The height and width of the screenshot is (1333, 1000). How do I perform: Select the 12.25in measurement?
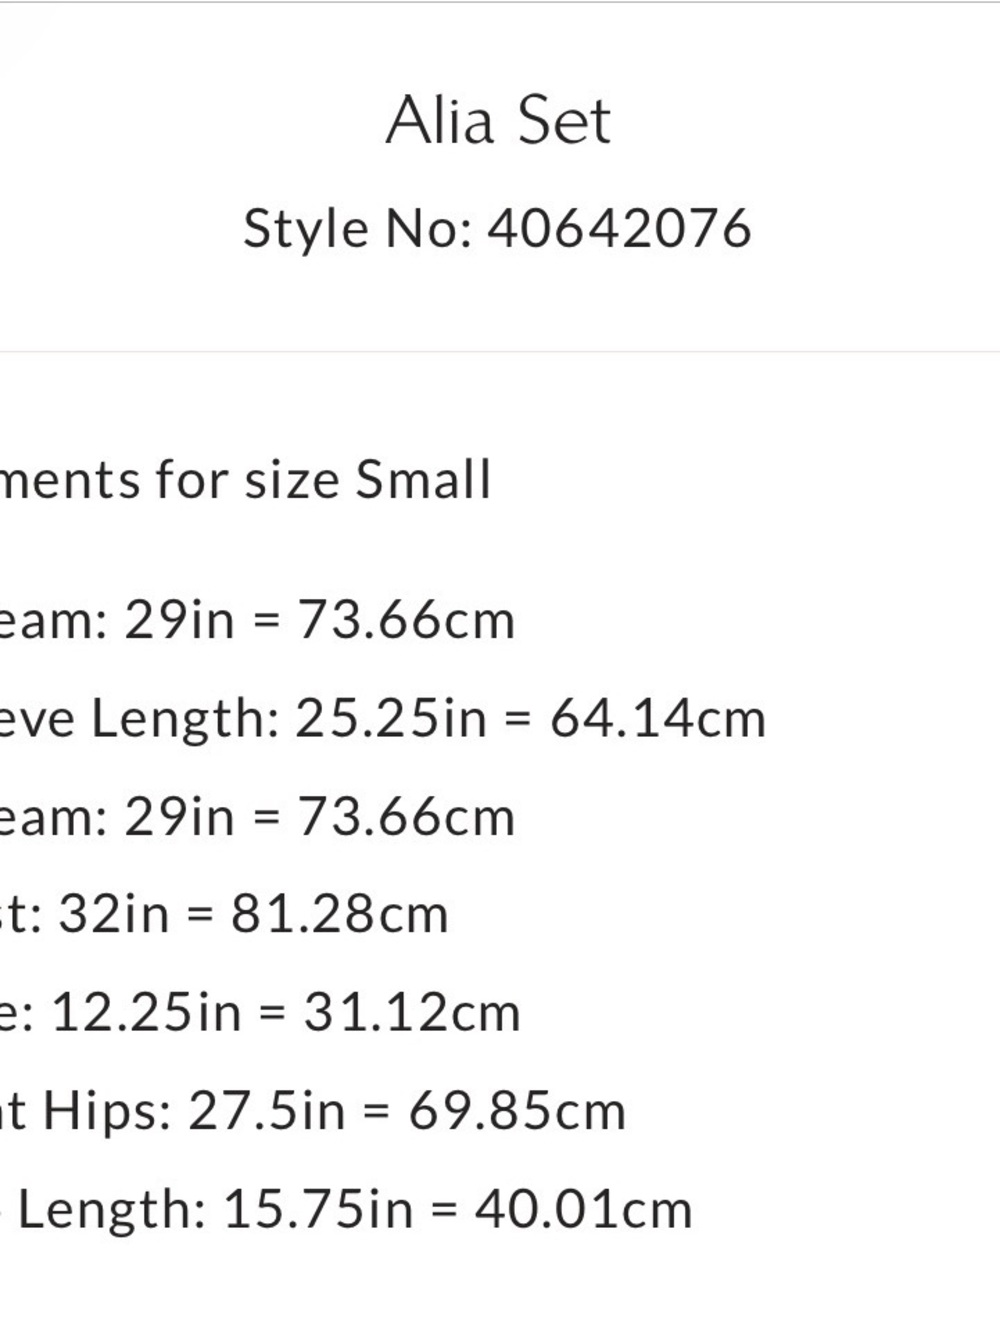click(146, 1012)
